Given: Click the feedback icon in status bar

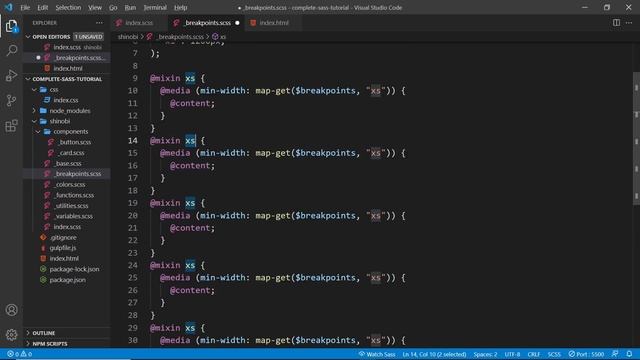Looking at the screenshot, I should point(615,354).
